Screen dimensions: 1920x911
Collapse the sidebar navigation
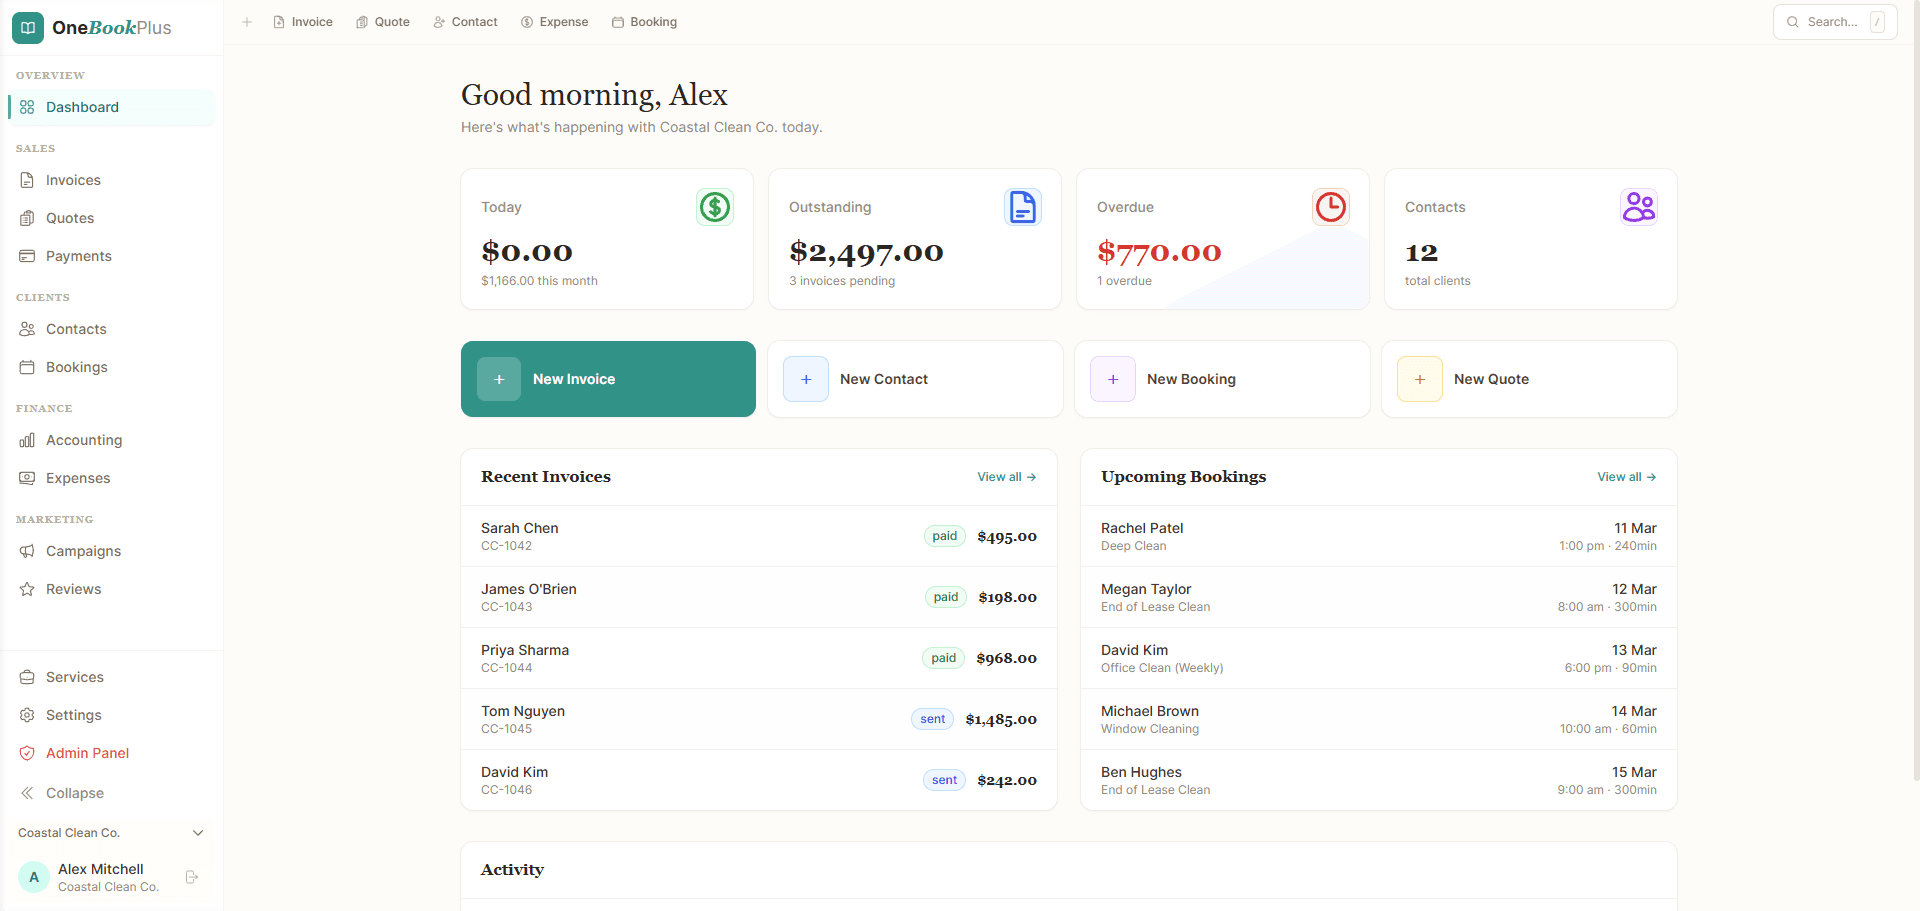(x=74, y=793)
